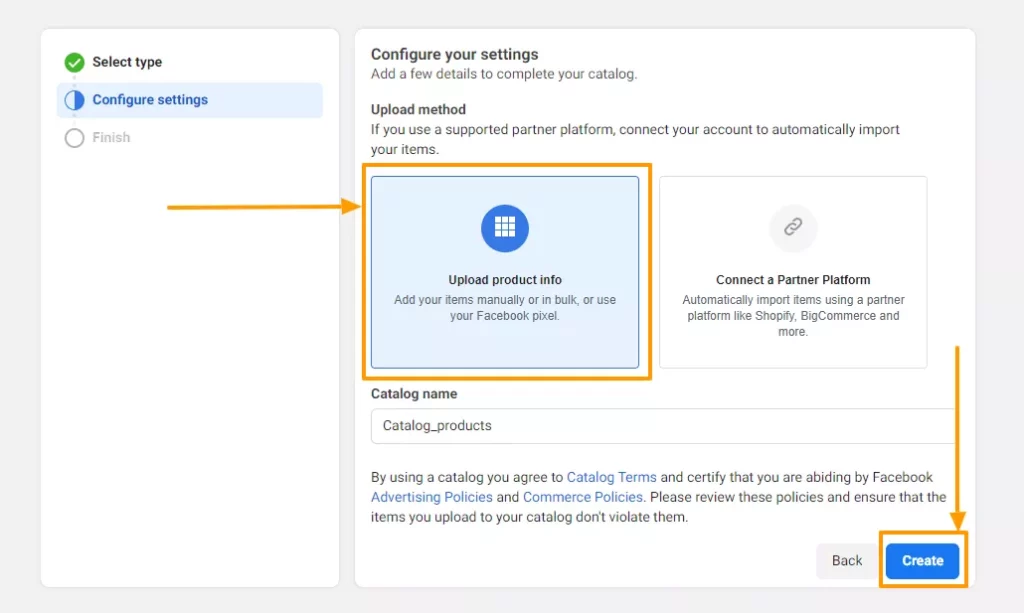Click the Connect a Partner Platform title
This screenshot has height=613, width=1024.
coord(793,280)
